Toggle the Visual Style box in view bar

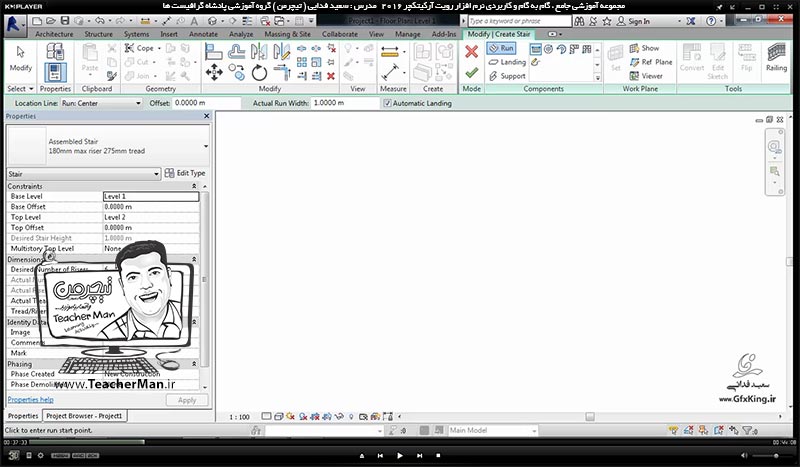[279, 416]
